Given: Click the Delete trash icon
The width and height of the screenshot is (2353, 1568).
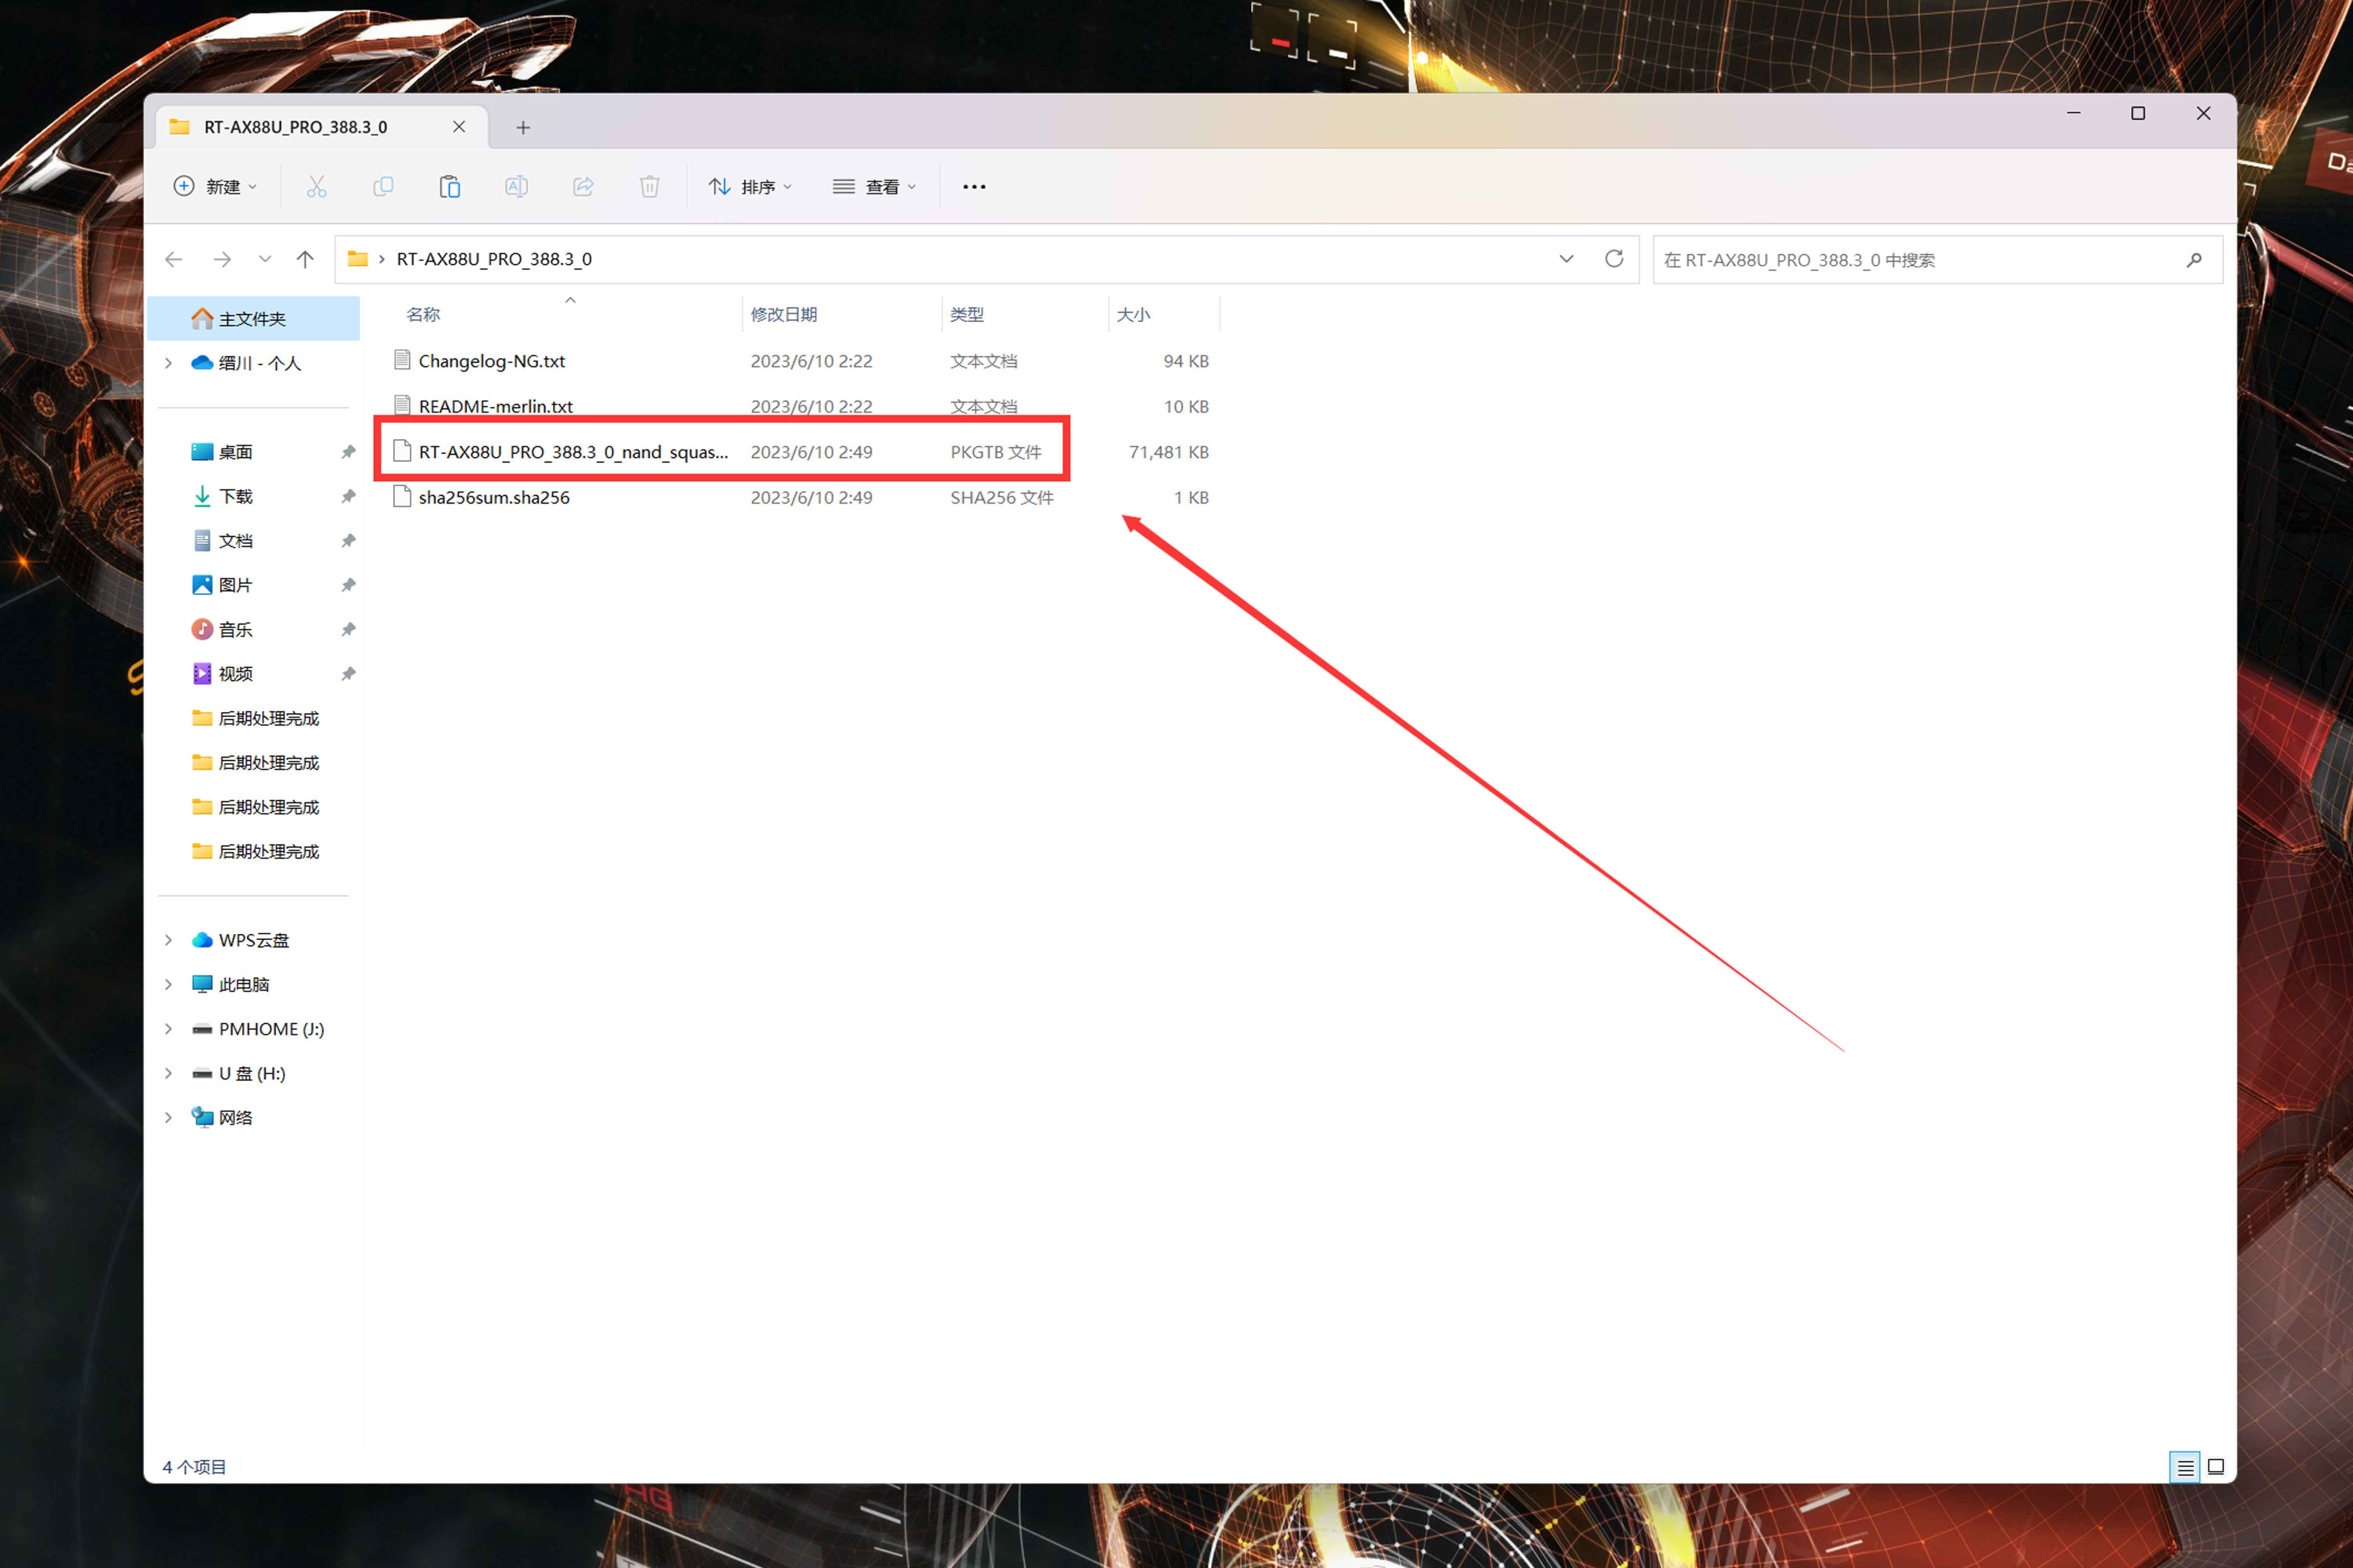Looking at the screenshot, I should click(x=649, y=187).
